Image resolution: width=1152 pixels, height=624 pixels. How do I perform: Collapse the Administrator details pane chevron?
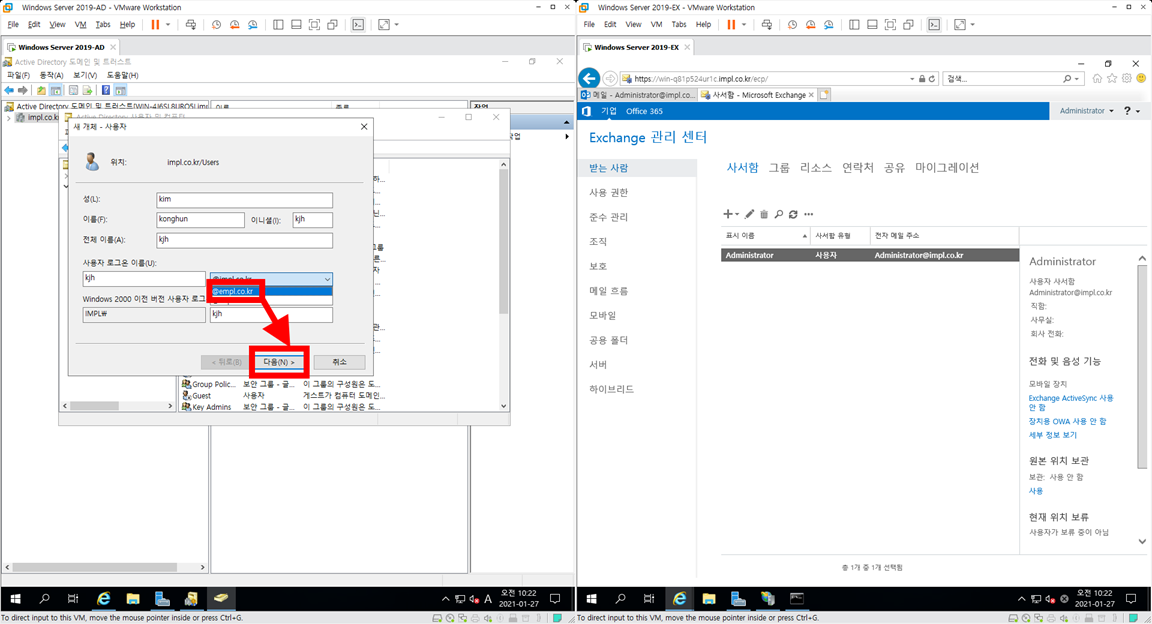click(1142, 258)
